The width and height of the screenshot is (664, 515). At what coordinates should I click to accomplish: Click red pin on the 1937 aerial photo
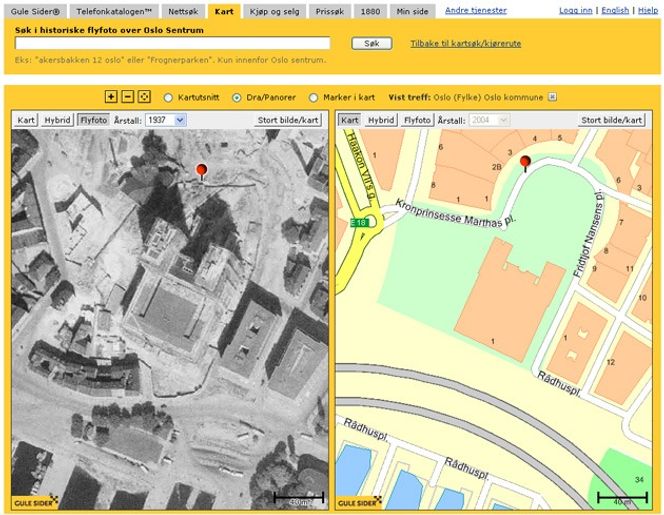click(202, 172)
